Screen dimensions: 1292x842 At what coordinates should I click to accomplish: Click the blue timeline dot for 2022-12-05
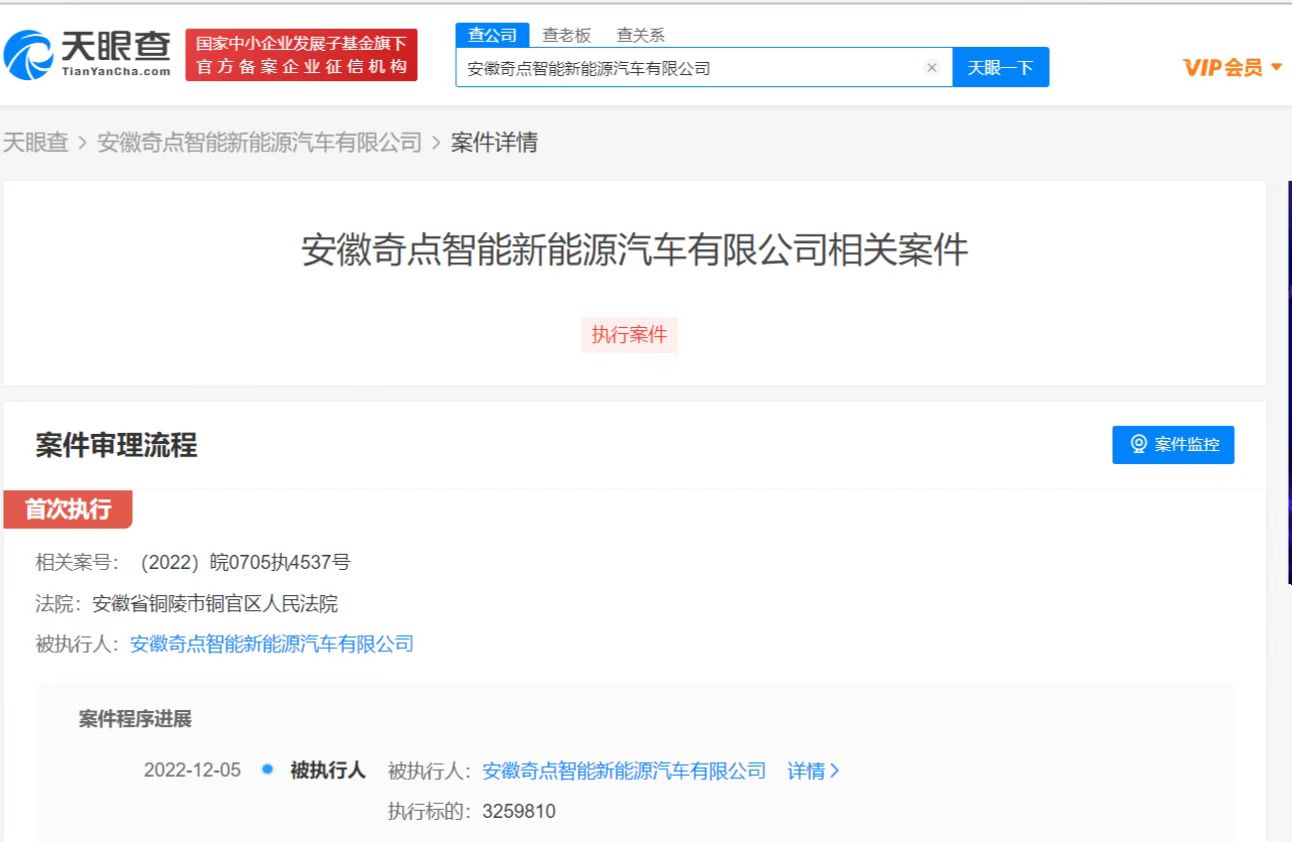tap(267, 770)
